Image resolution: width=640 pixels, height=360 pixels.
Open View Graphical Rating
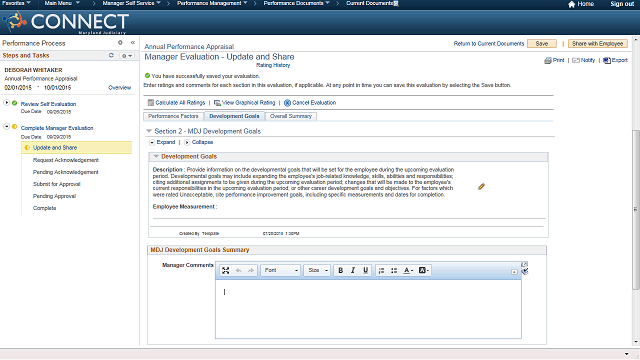tap(248, 102)
